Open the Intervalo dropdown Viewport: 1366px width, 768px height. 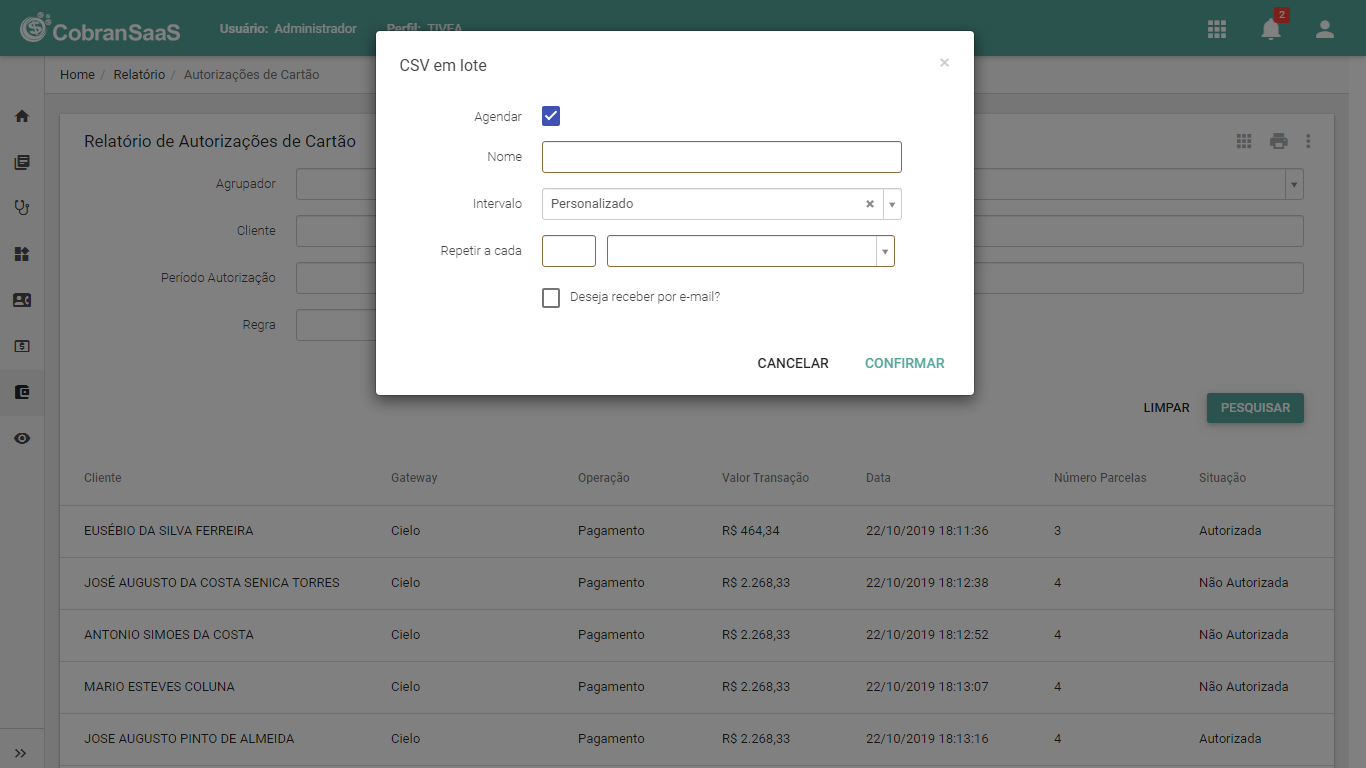coord(892,204)
